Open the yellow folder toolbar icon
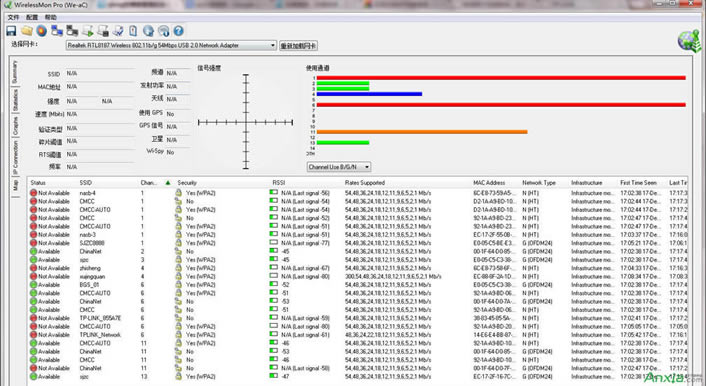The image size is (706, 386). (27, 31)
